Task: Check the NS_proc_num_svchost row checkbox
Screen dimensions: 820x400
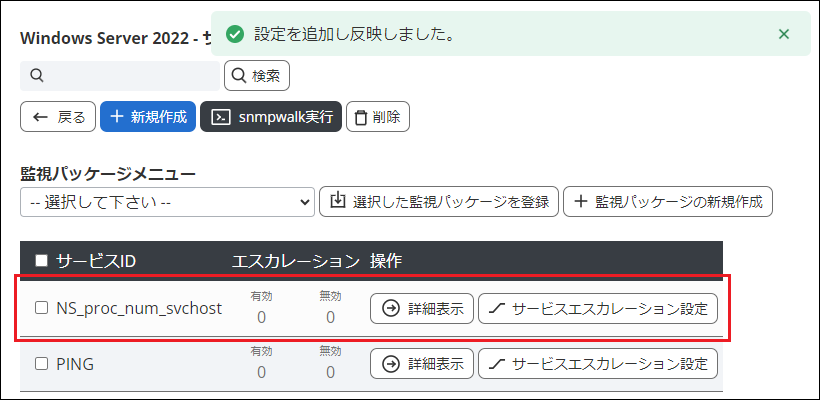Action: point(41,309)
